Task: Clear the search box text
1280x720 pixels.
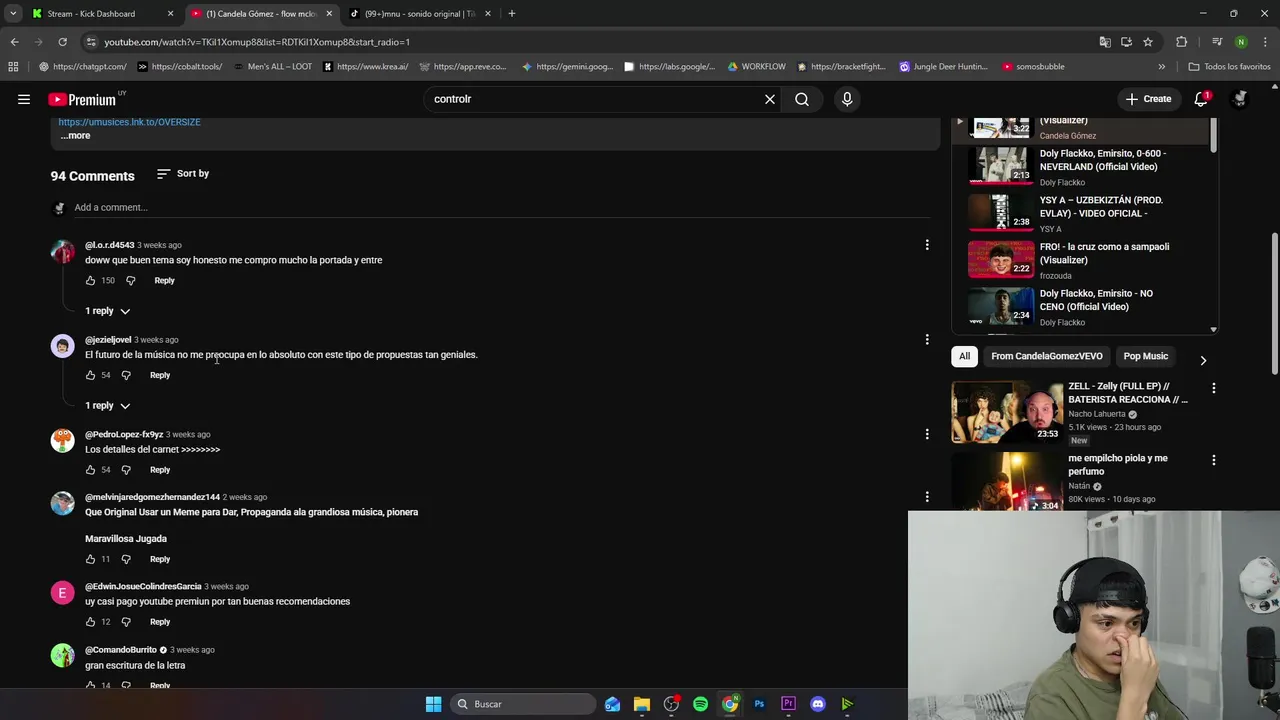Action: click(770, 99)
